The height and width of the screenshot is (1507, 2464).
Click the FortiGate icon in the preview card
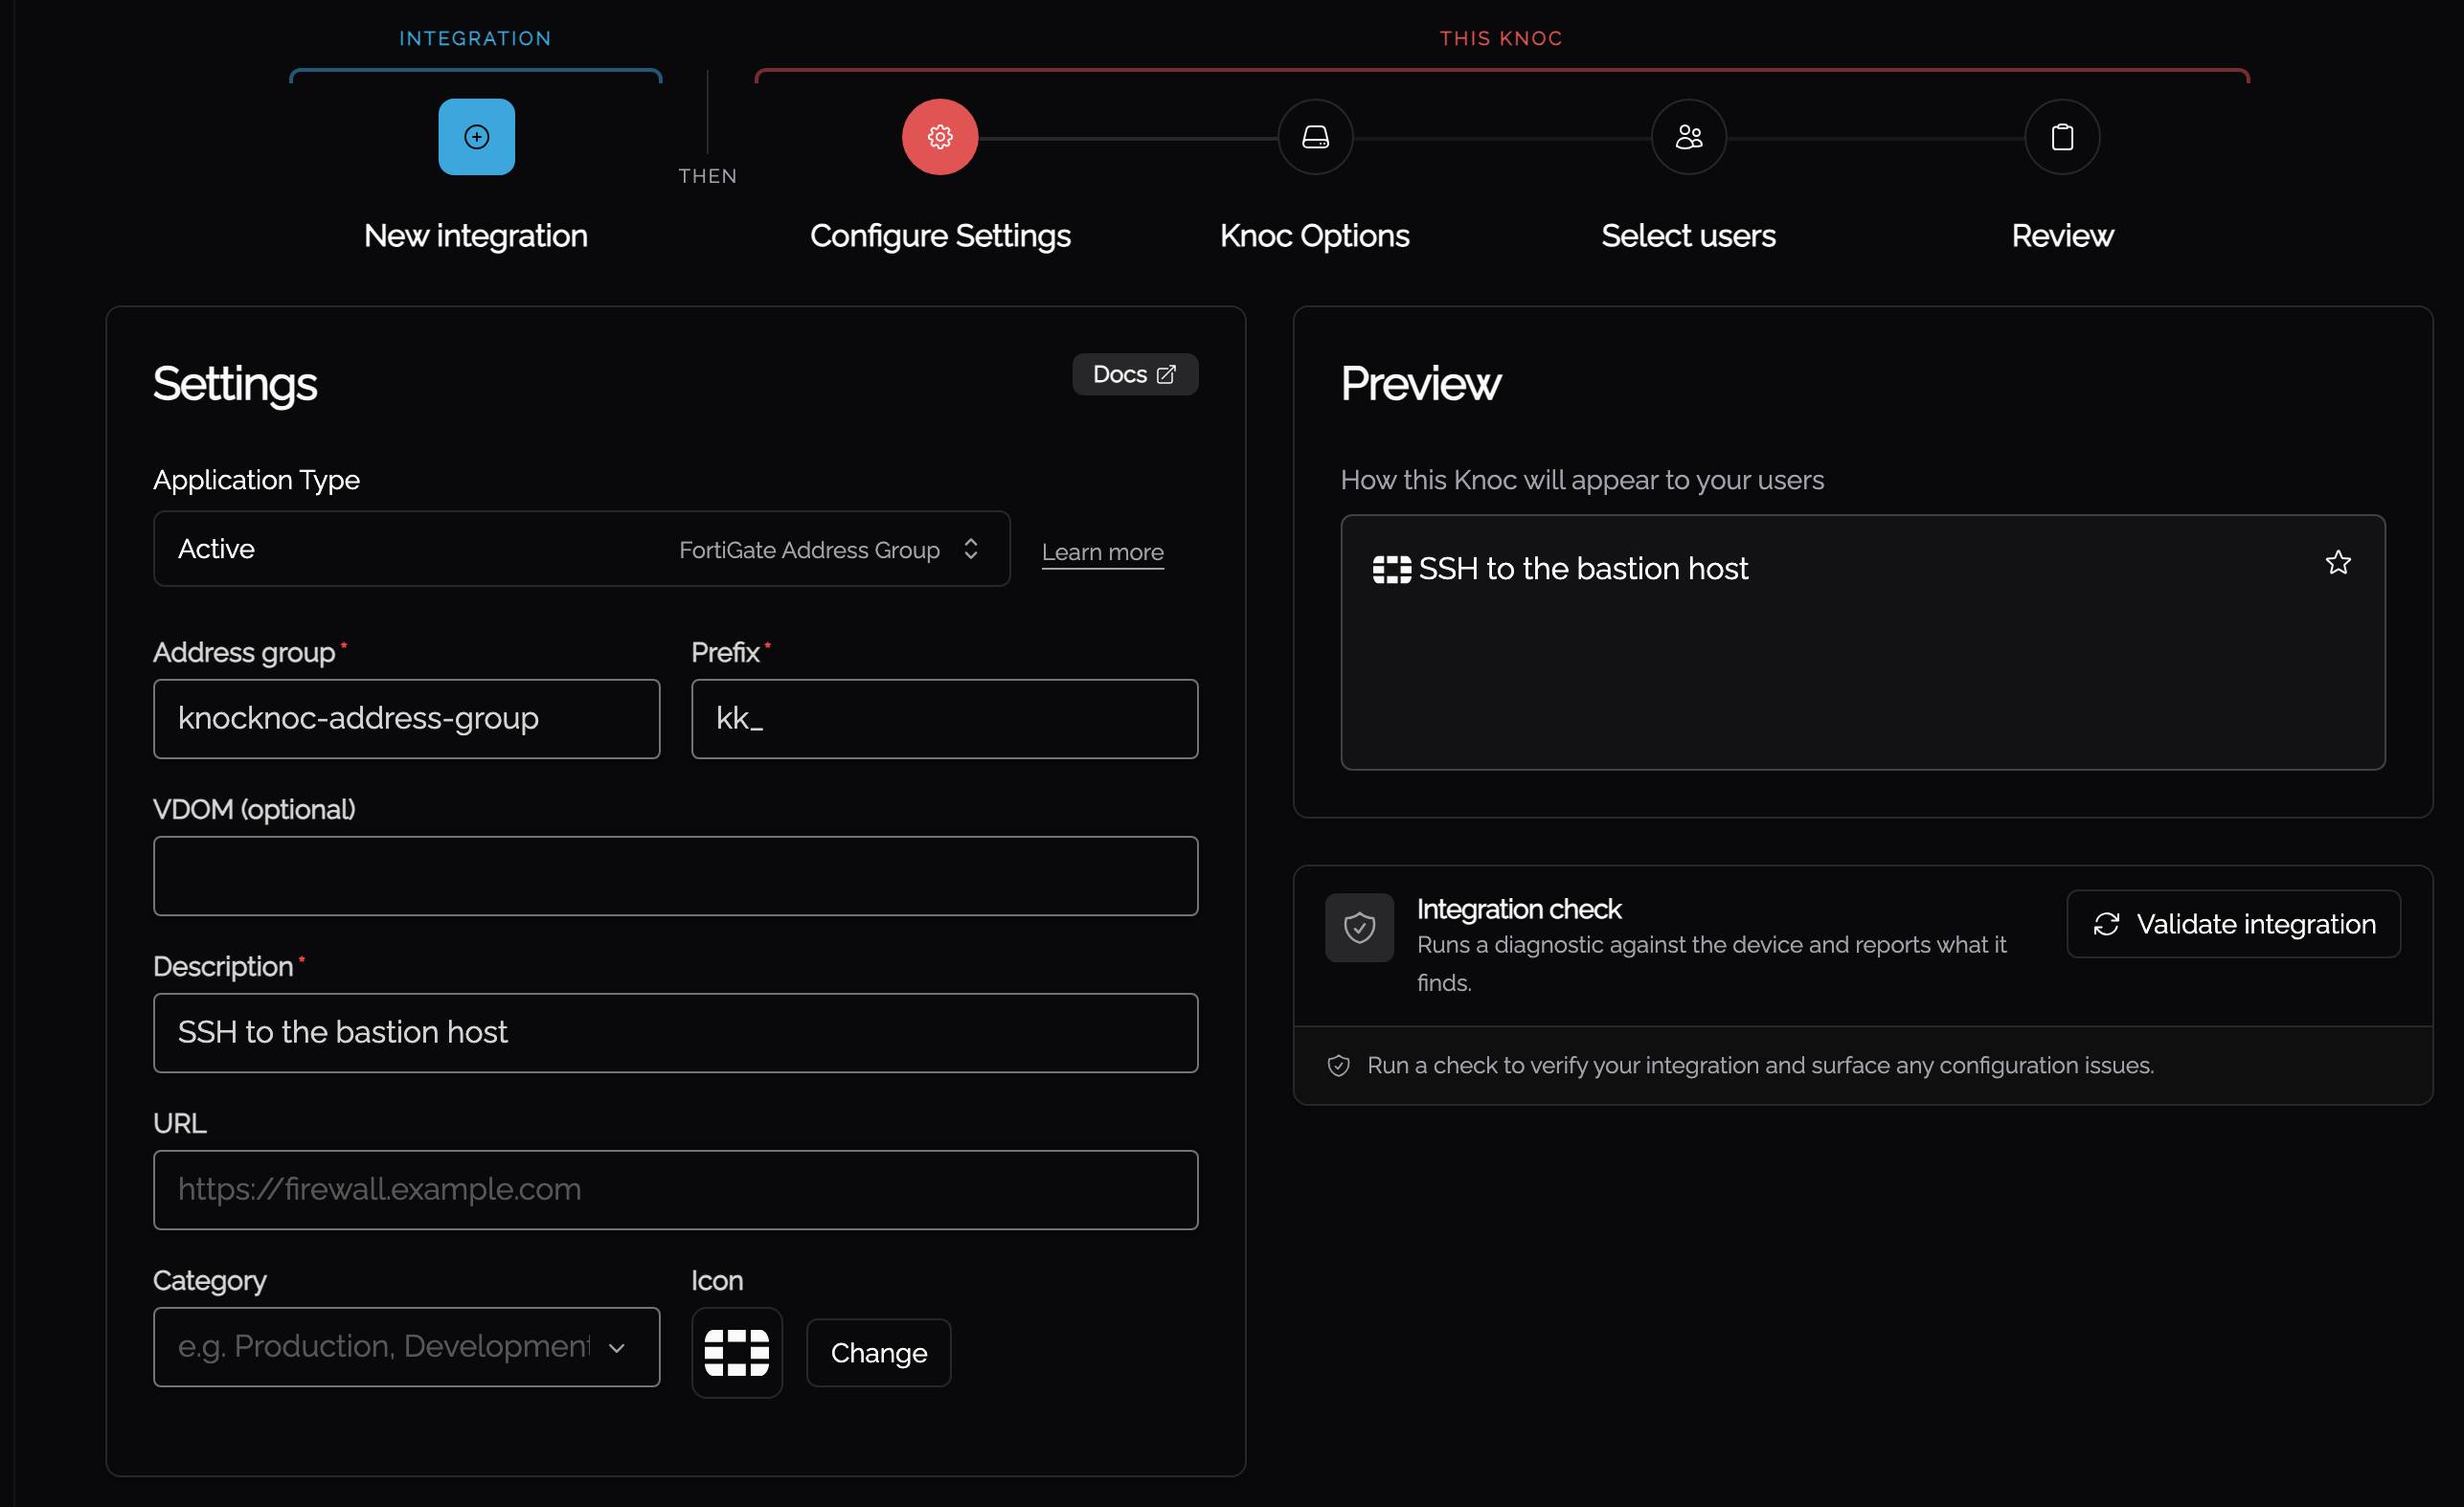(x=1391, y=569)
